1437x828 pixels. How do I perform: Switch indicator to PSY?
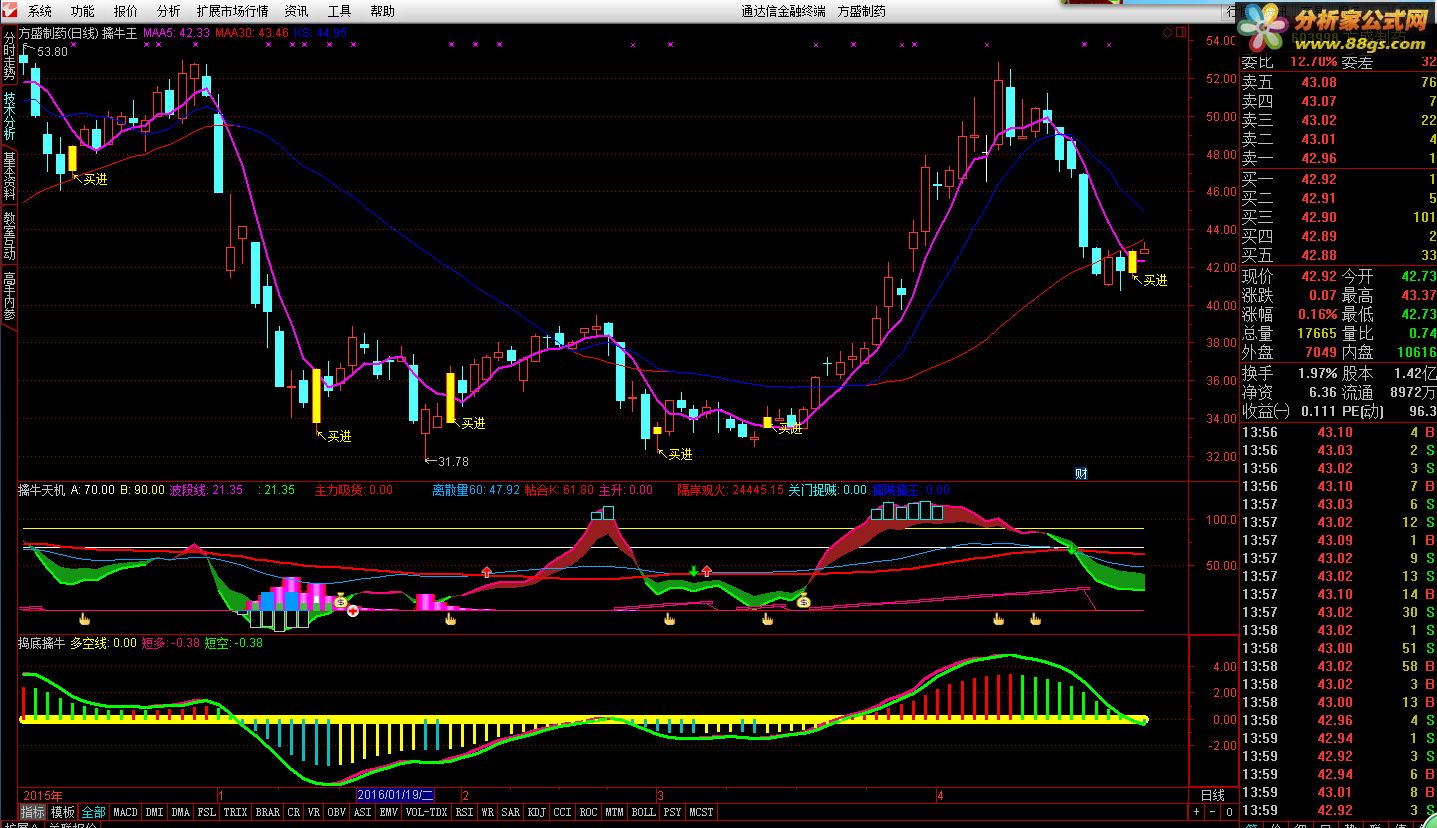point(673,812)
